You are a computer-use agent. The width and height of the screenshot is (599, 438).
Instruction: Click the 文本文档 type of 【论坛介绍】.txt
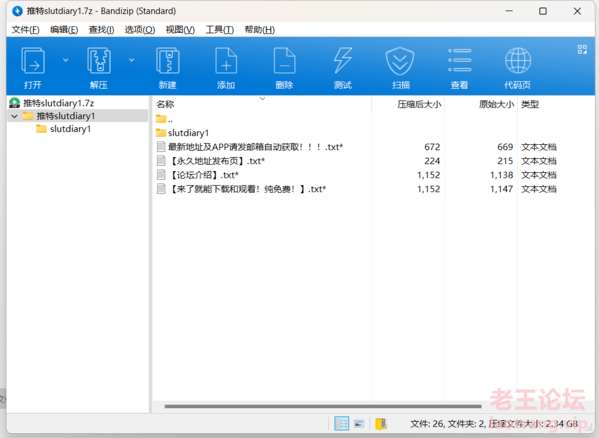[x=539, y=175]
